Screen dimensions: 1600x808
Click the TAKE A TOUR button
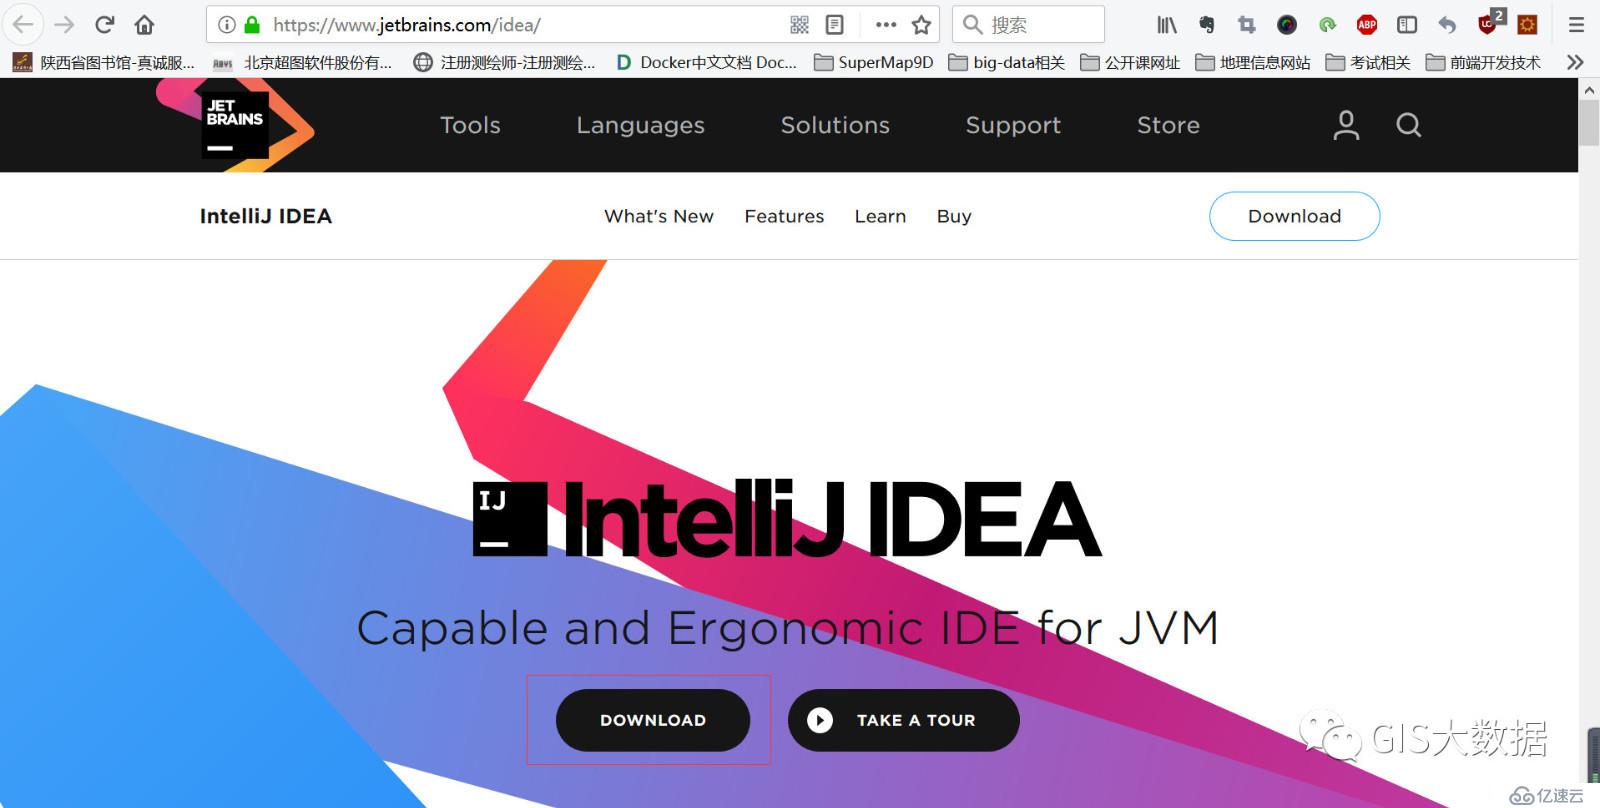point(903,720)
